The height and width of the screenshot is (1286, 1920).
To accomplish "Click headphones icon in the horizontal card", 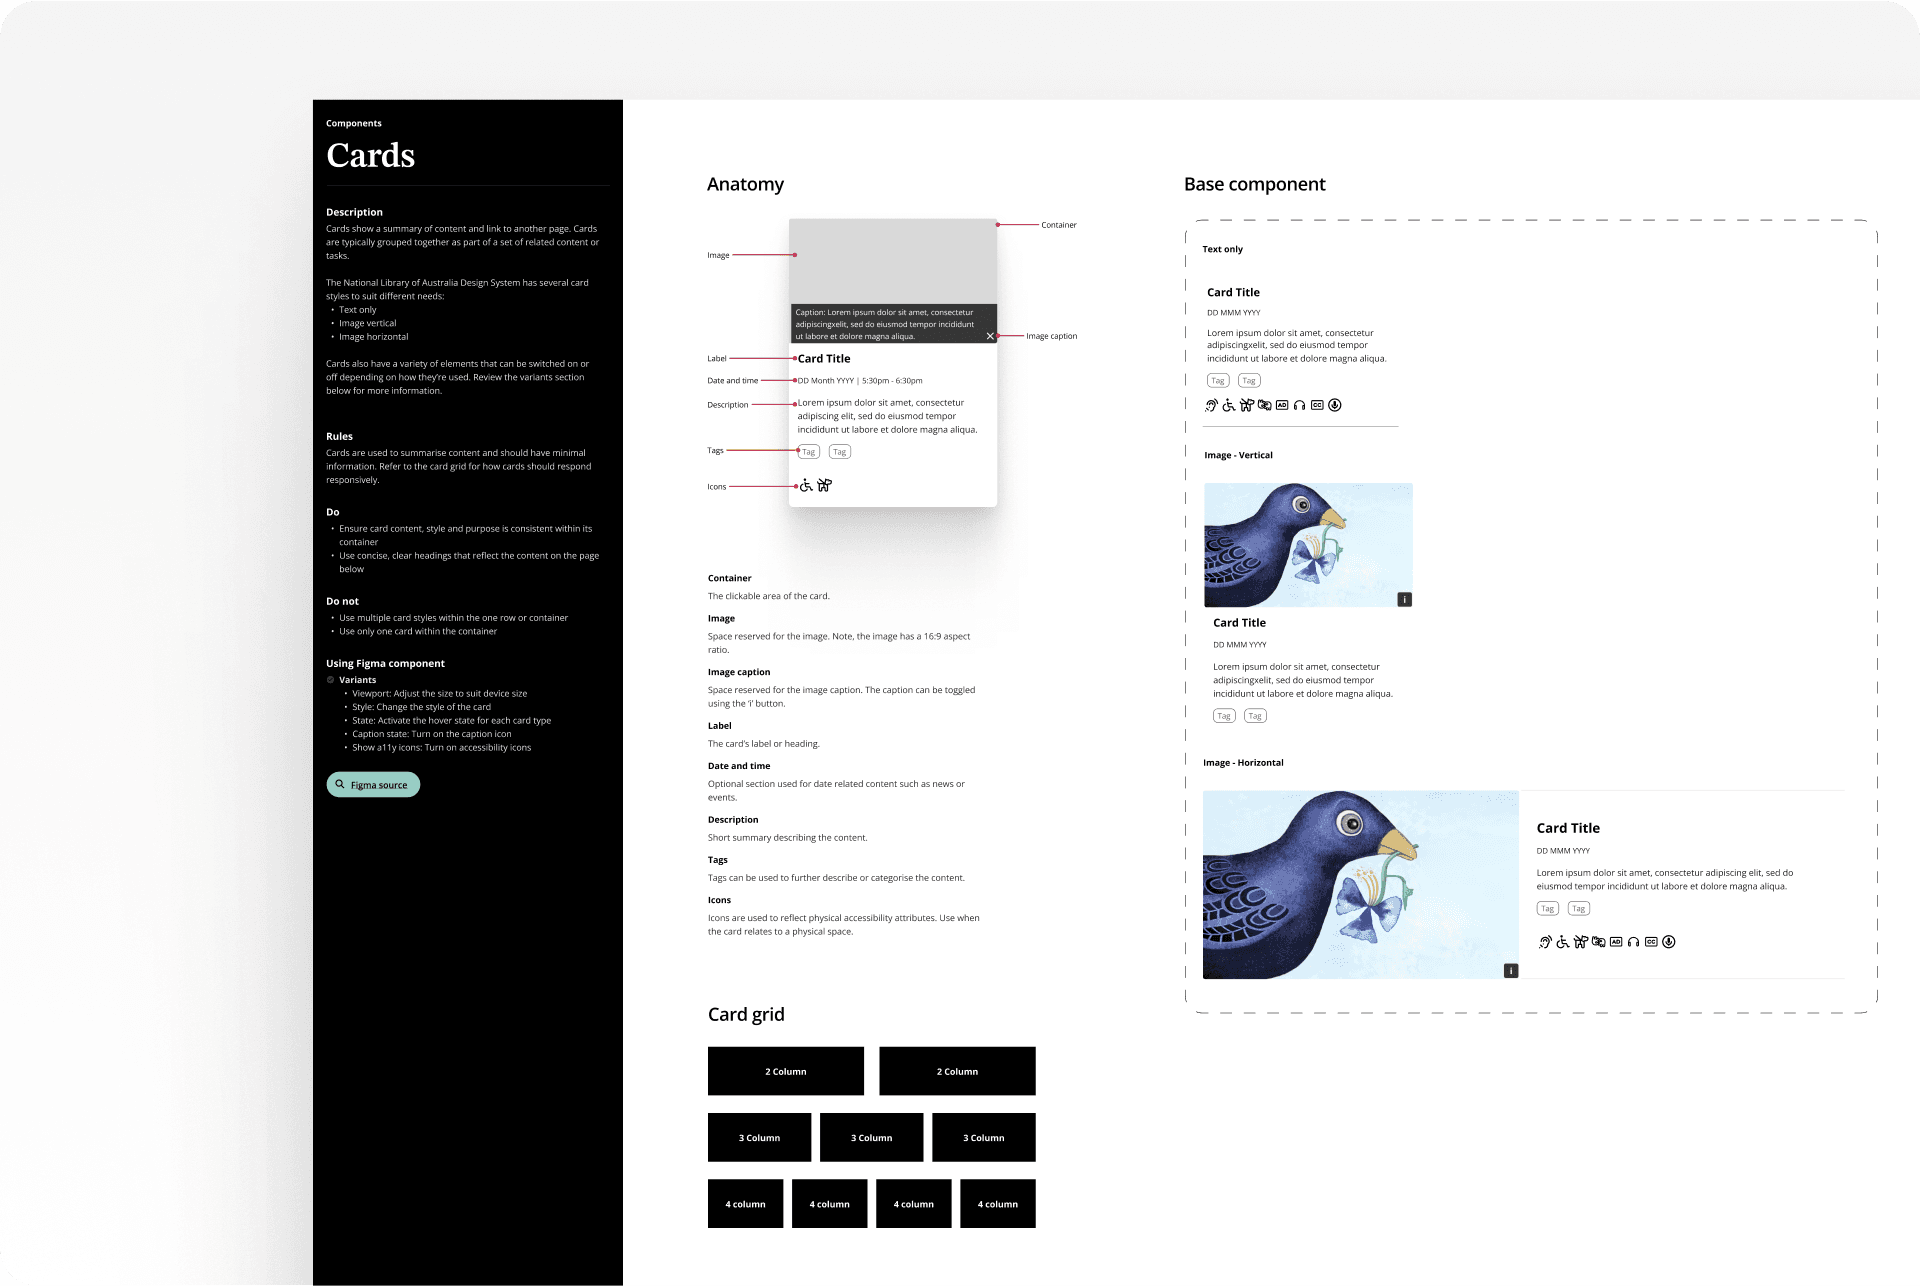I will pyautogui.click(x=1633, y=942).
